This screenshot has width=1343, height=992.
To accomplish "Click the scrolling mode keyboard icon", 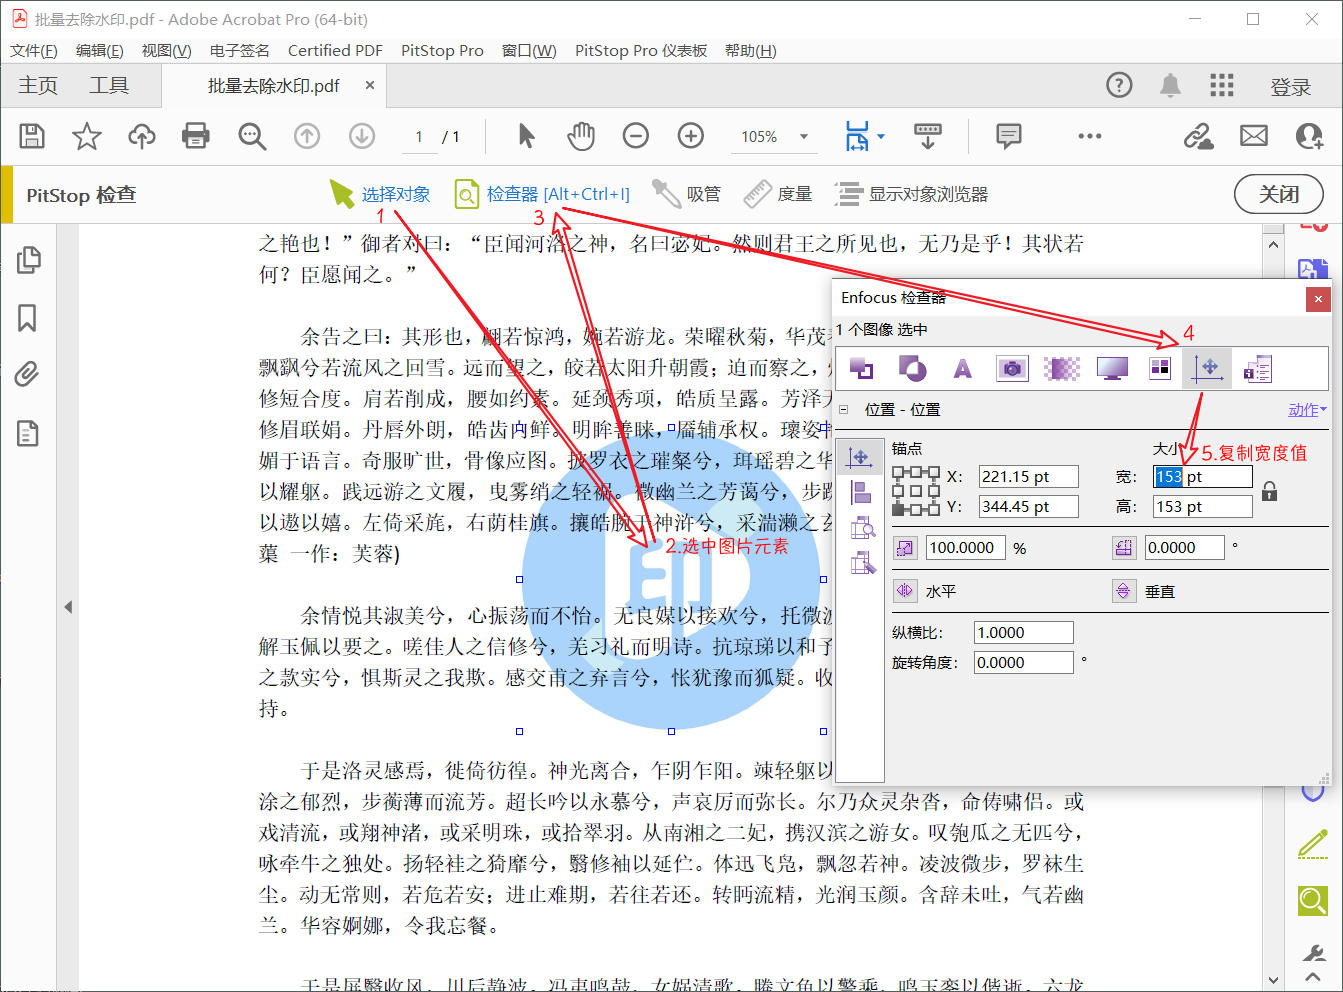I will (x=928, y=136).
